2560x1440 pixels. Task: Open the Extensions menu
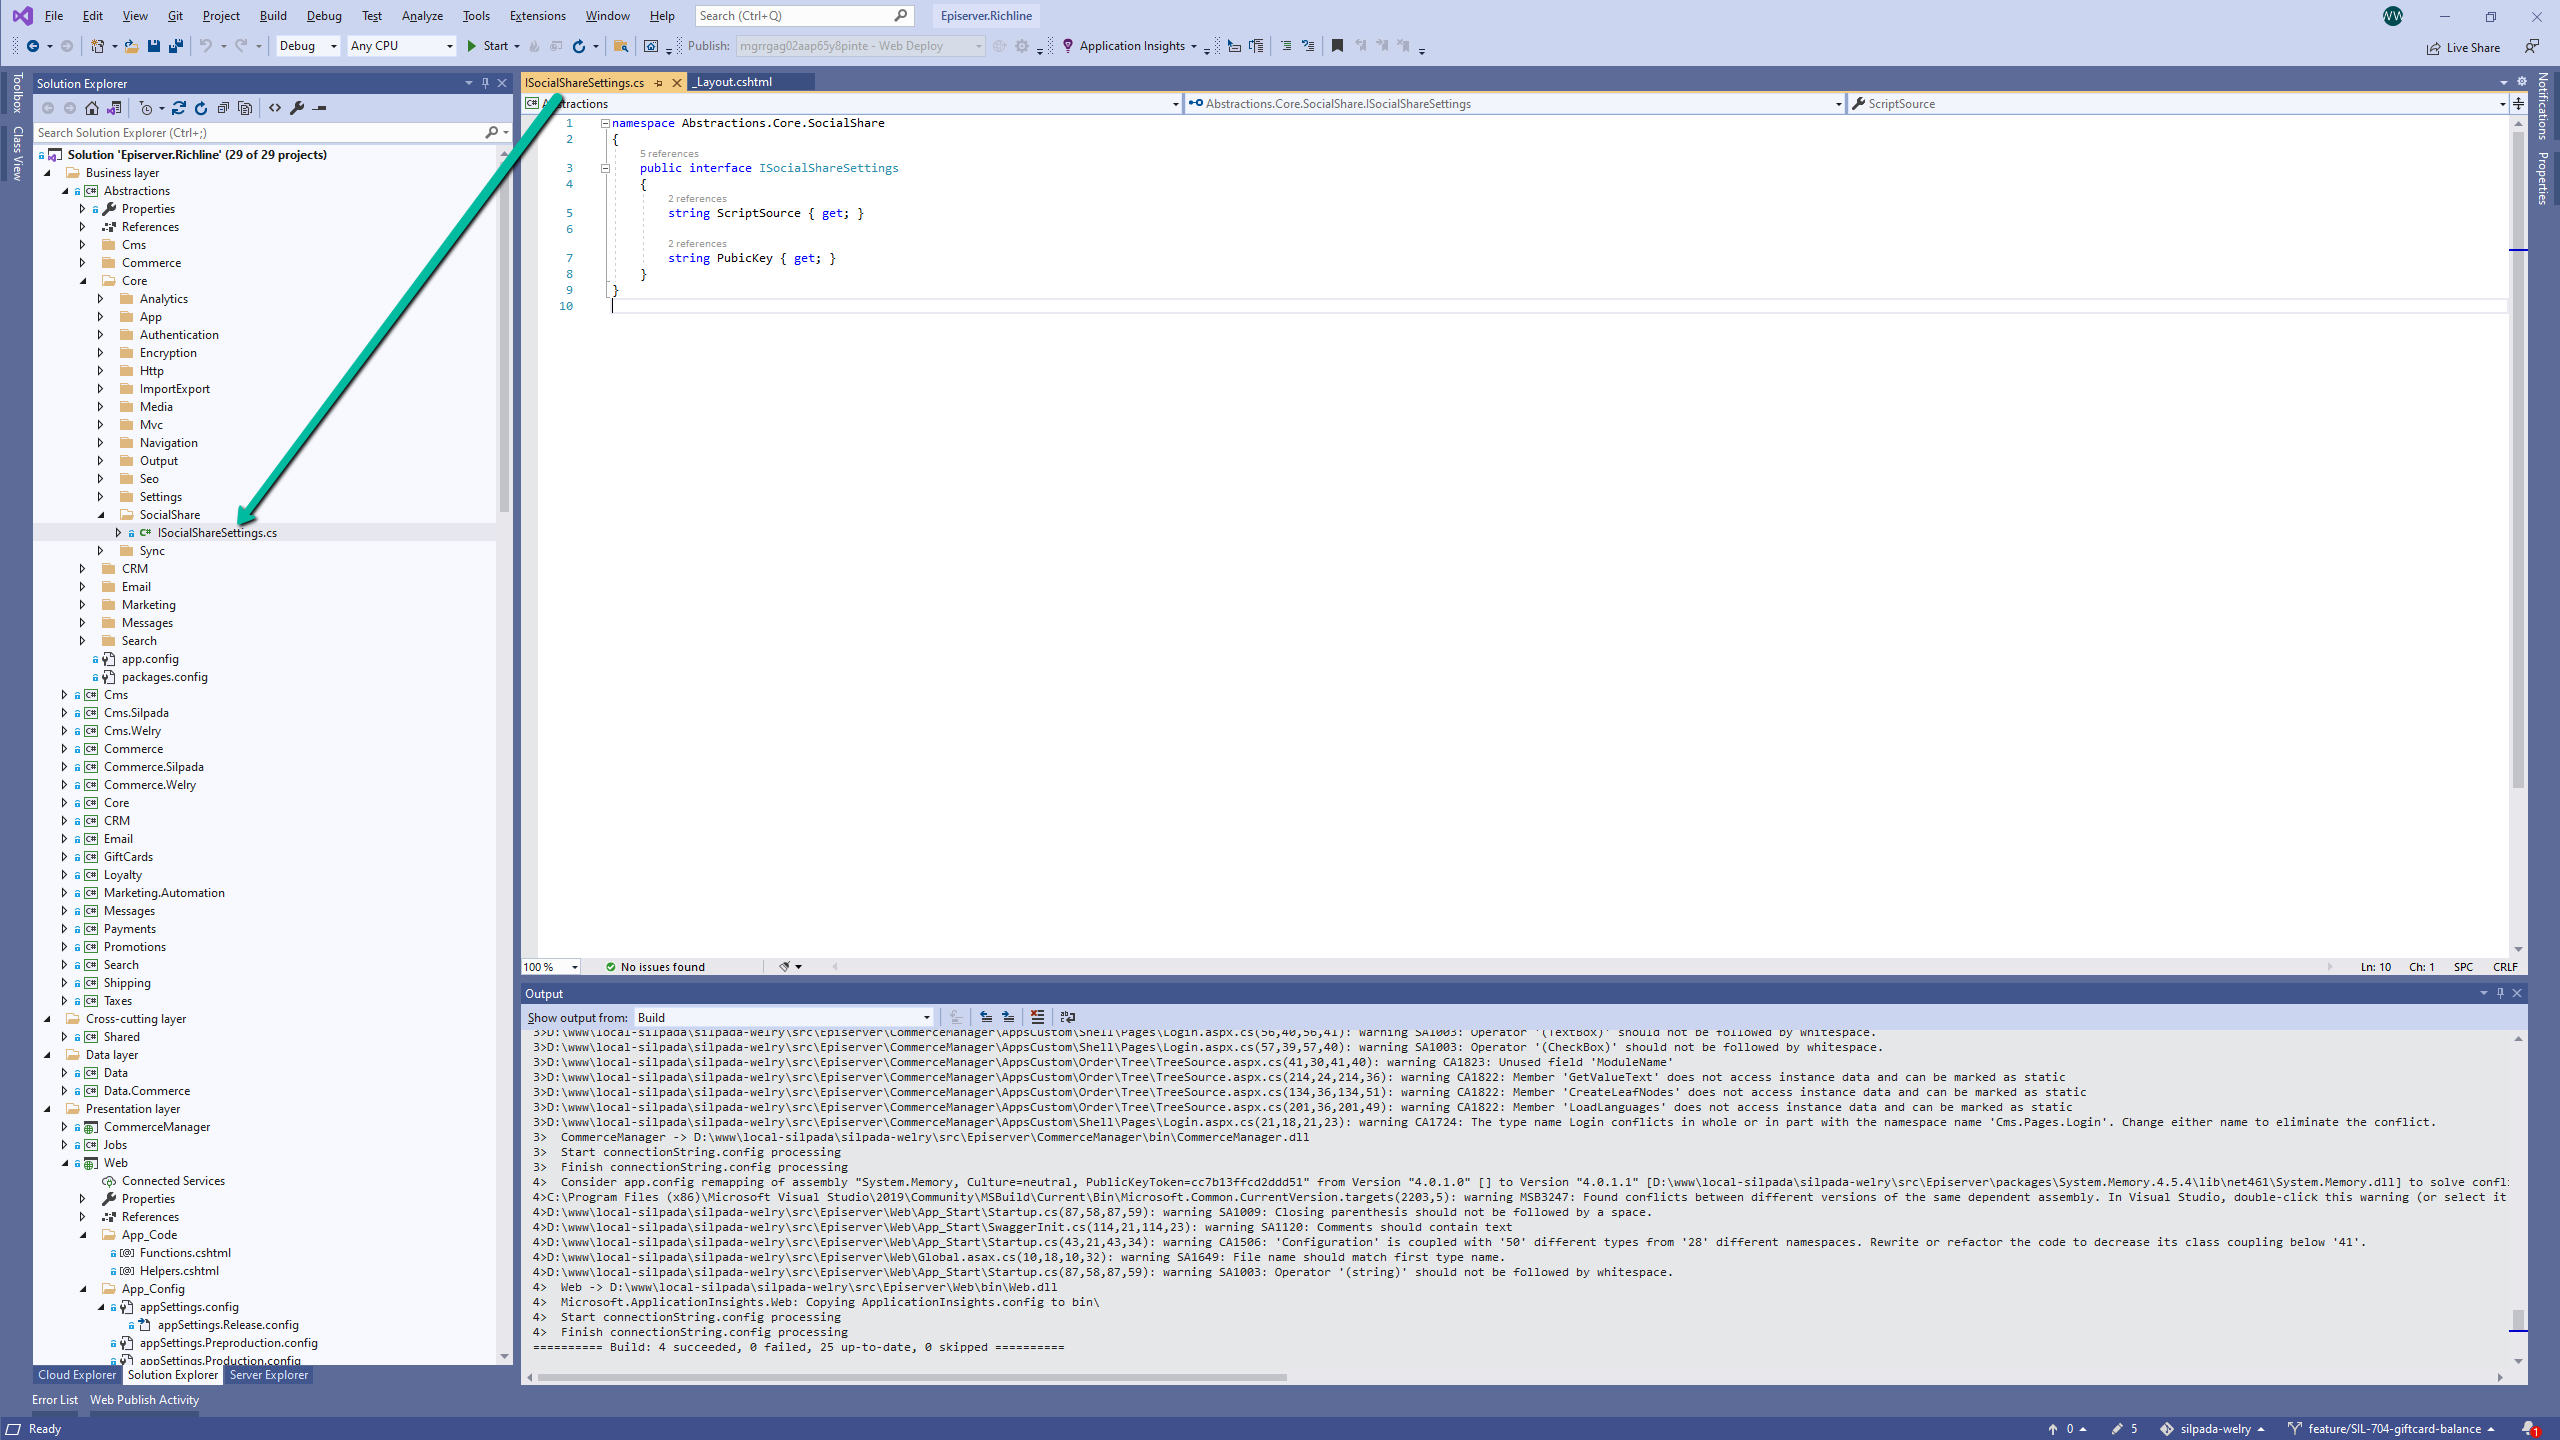coord(537,16)
